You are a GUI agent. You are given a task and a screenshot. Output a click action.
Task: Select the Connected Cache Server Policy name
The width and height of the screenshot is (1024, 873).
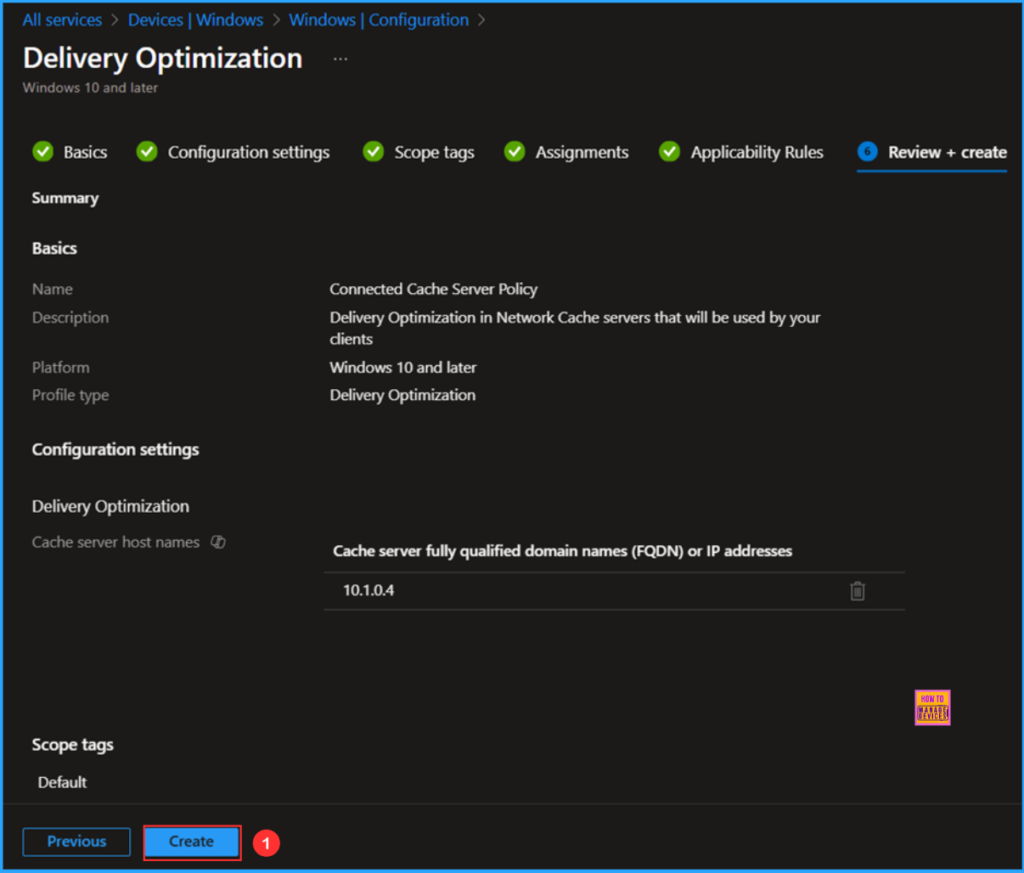tap(434, 289)
